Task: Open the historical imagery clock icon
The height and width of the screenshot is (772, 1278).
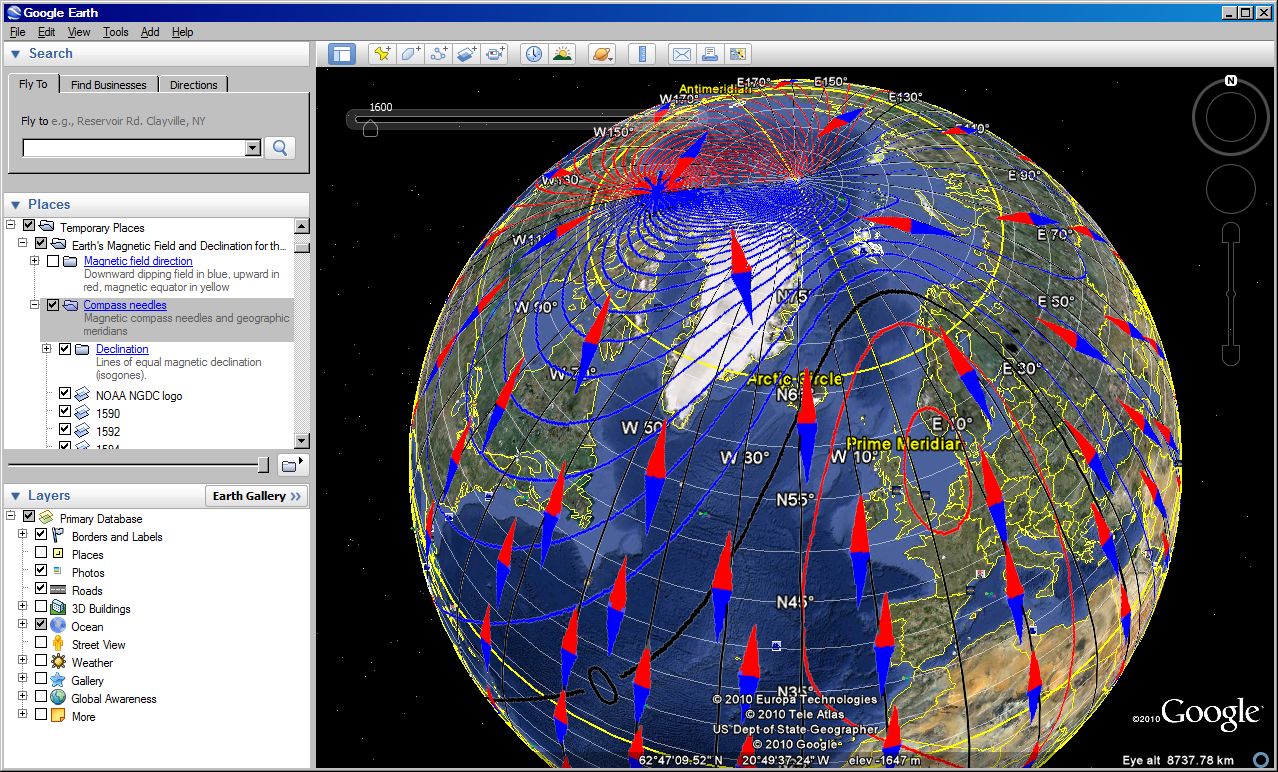Action: (533, 54)
